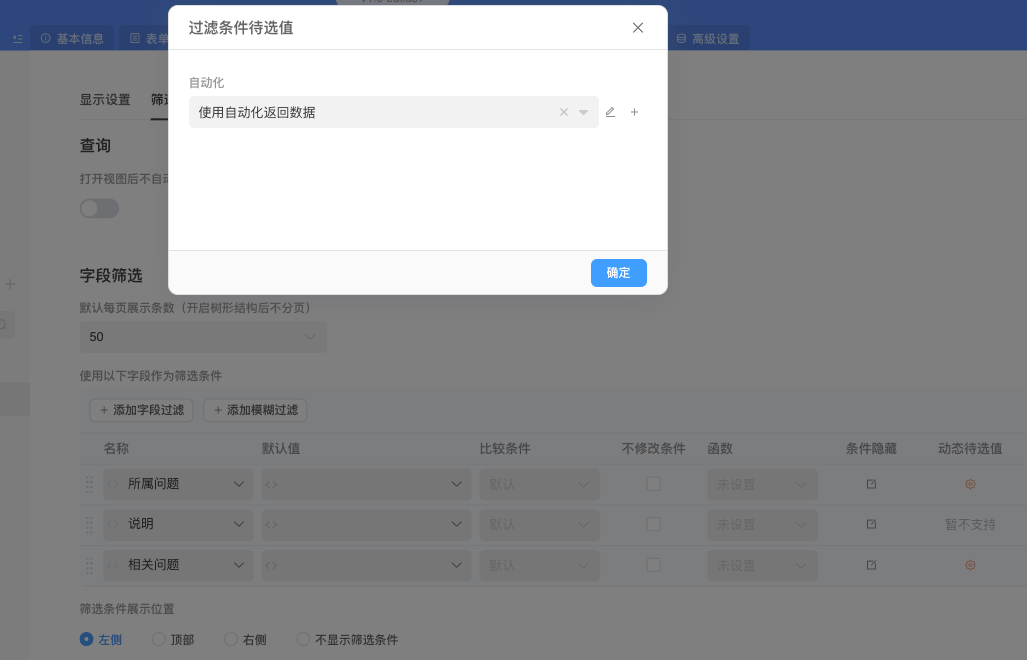The height and width of the screenshot is (660, 1027).
Task: Open the 所属问题 field selector dropdown
Action: [177, 484]
